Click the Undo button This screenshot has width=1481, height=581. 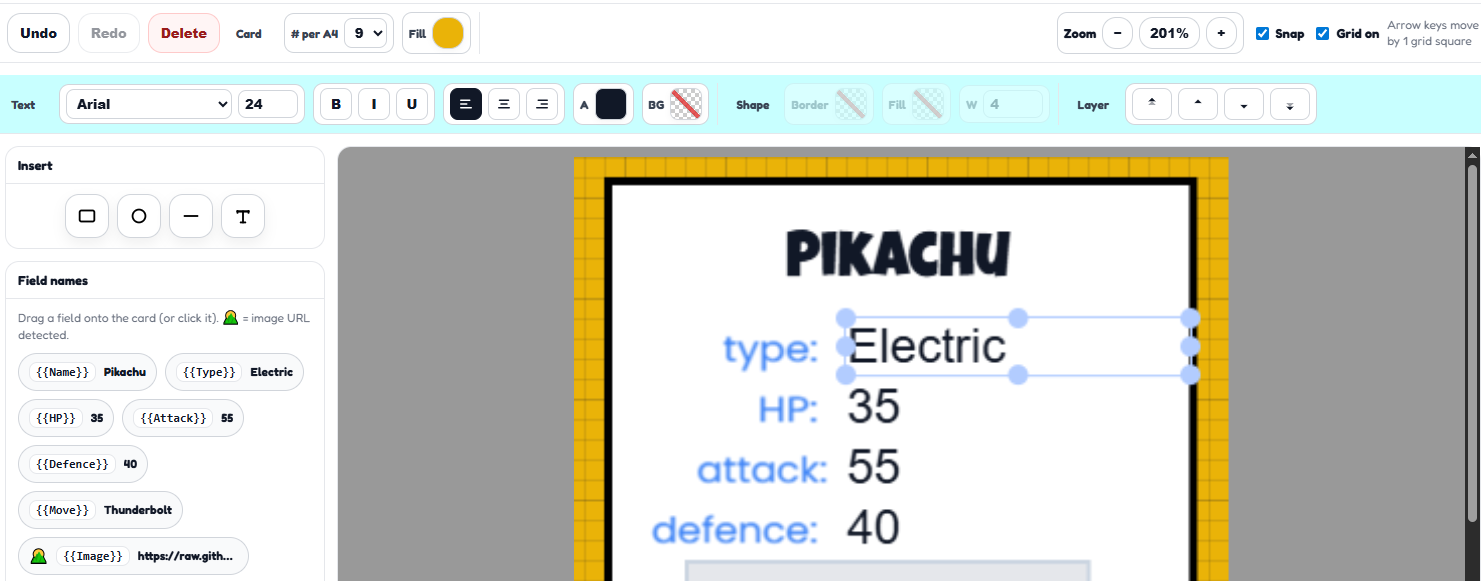pyautogui.click(x=39, y=33)
